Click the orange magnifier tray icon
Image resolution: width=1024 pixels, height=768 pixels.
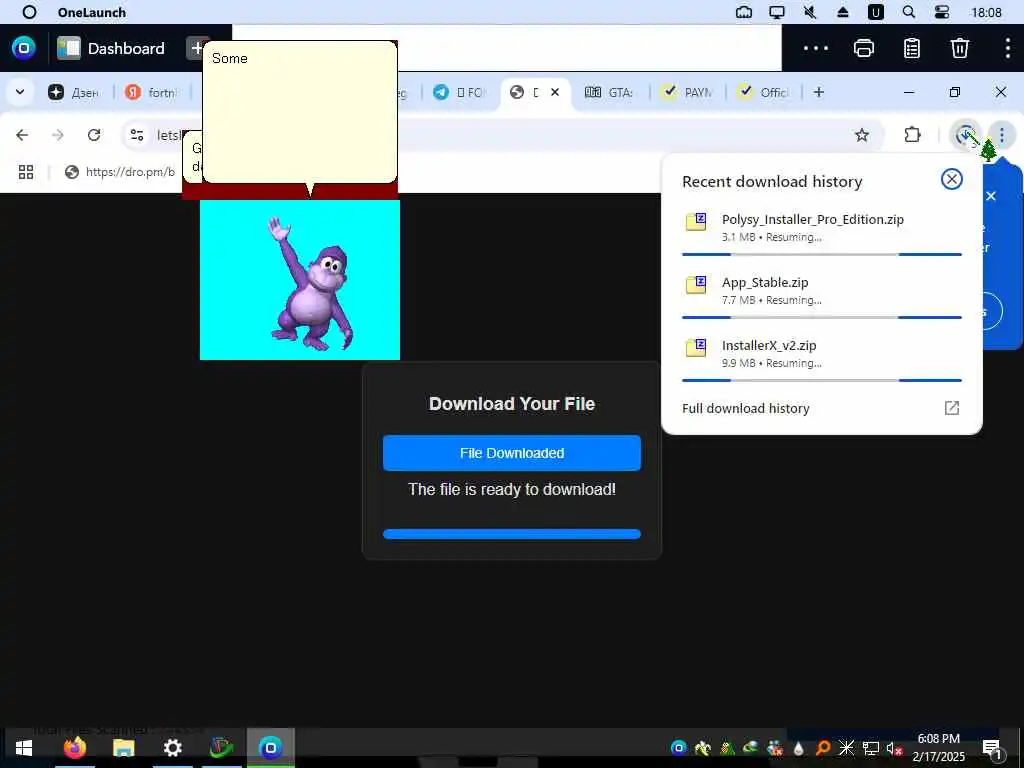[822, 748]
